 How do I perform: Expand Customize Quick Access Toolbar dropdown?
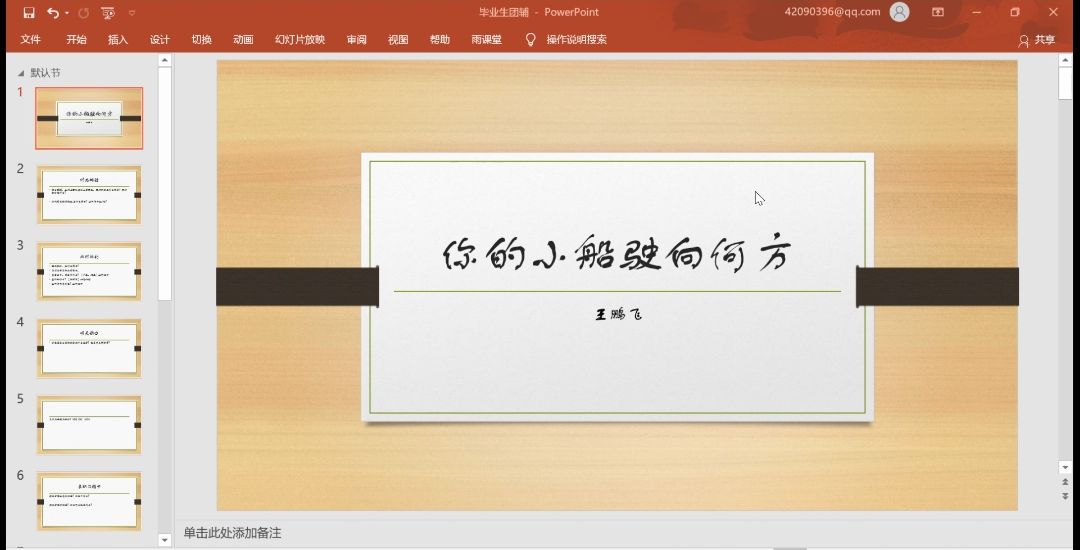[132, 14]
